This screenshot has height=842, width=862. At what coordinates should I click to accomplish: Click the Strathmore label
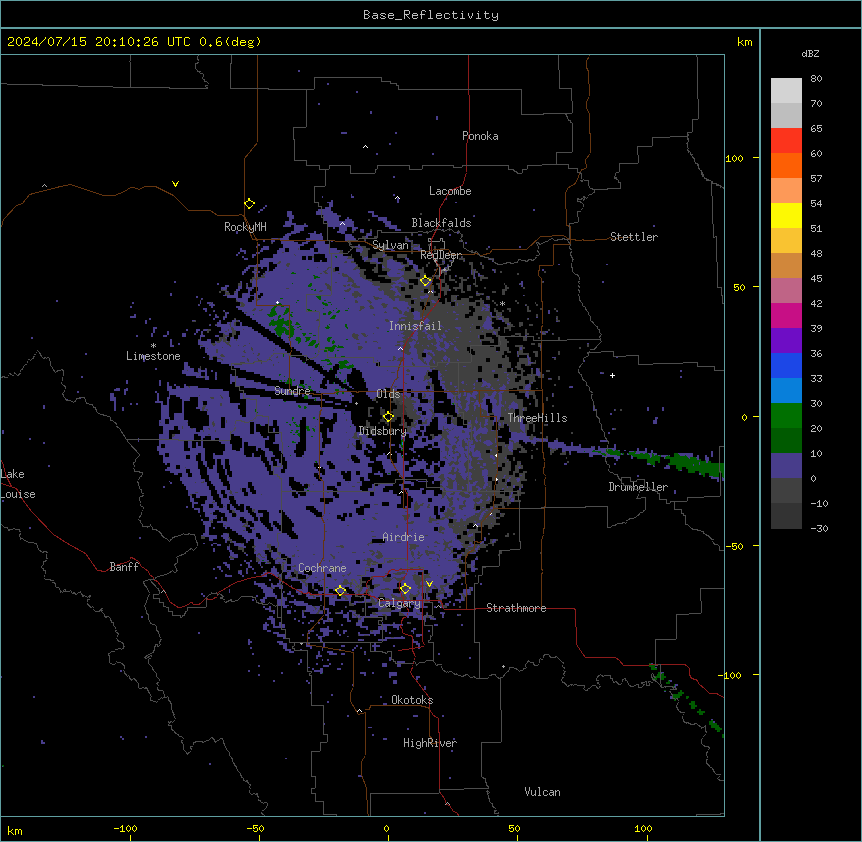coord(516,608)
